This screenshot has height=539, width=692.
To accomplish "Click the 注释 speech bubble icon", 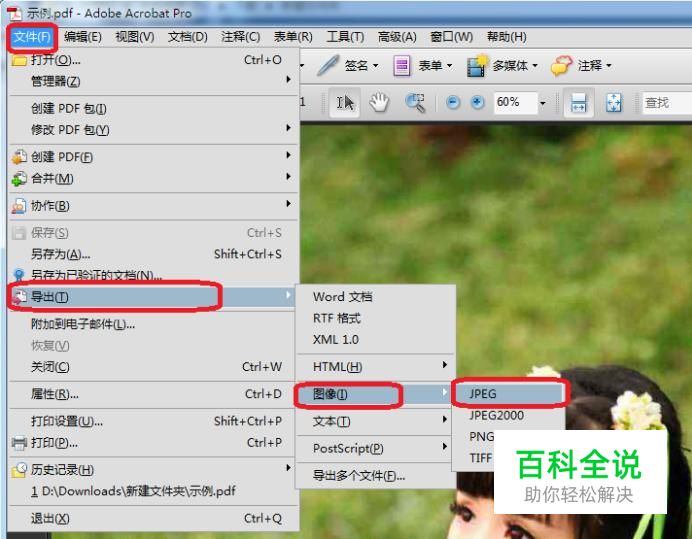I will coord(561,66).
